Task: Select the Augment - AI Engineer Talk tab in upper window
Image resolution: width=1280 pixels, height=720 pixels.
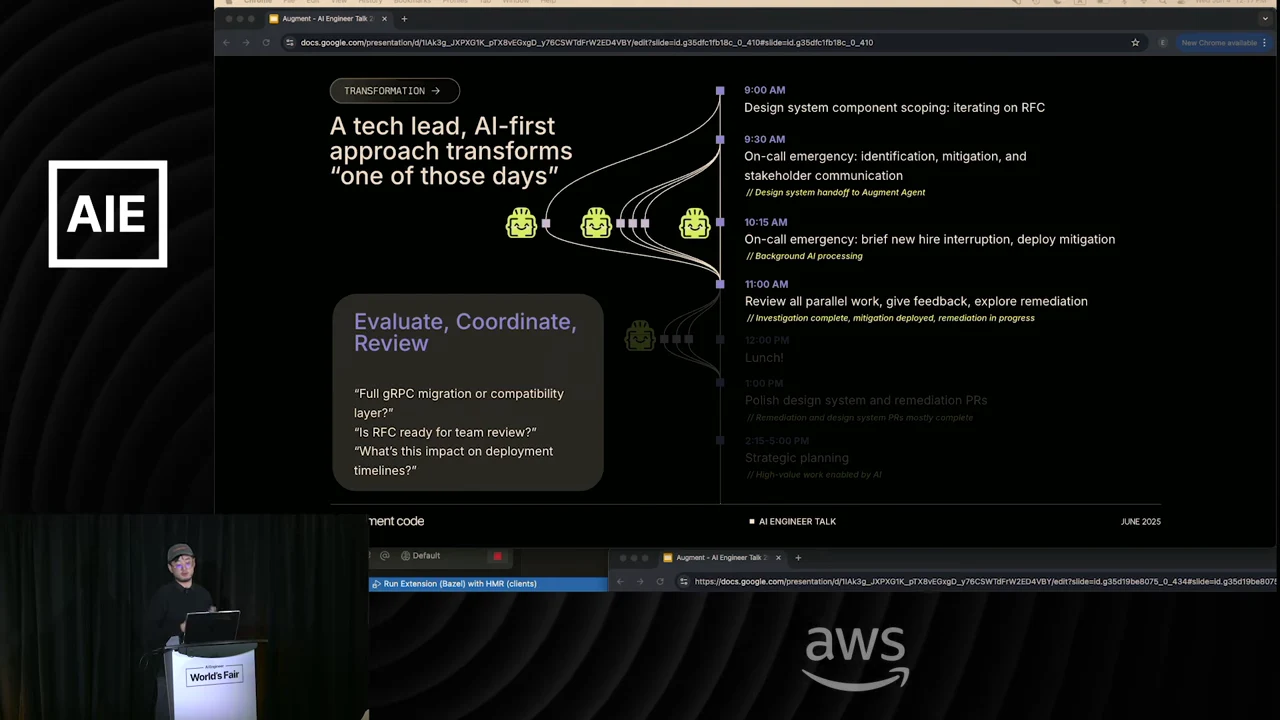Action: click(328, 18)
